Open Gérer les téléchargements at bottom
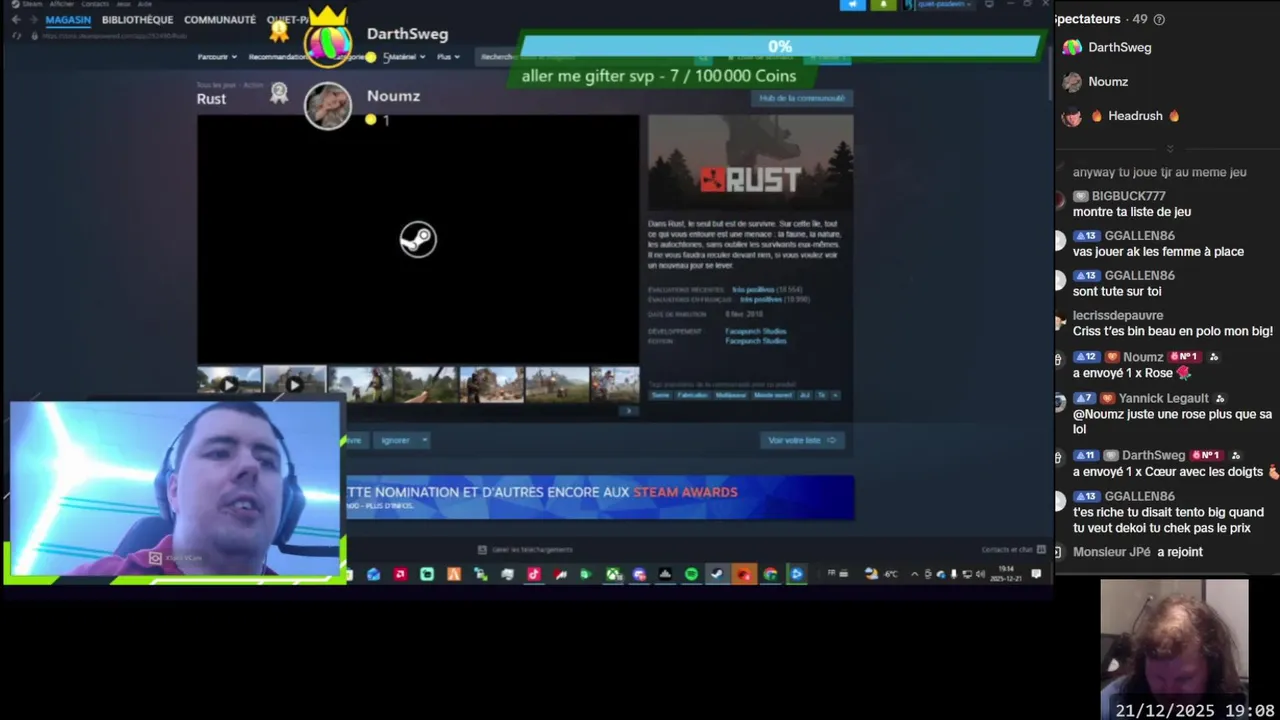Screen dimensions: 1280x720 [x=525, y=549]
